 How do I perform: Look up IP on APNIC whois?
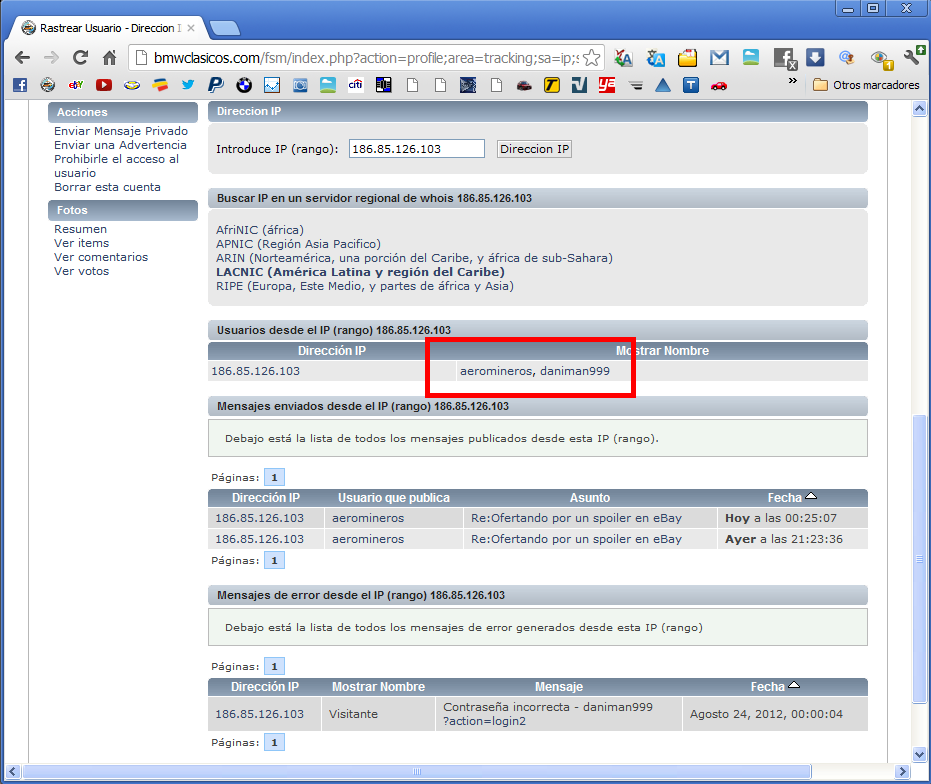(299, 244)
